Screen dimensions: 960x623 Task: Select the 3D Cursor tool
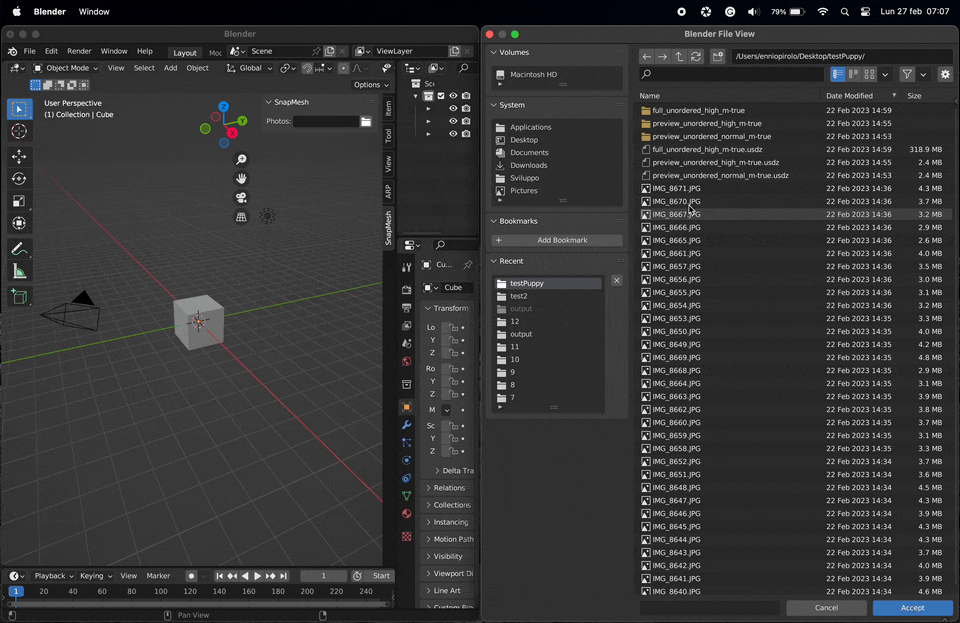point(19,131)
